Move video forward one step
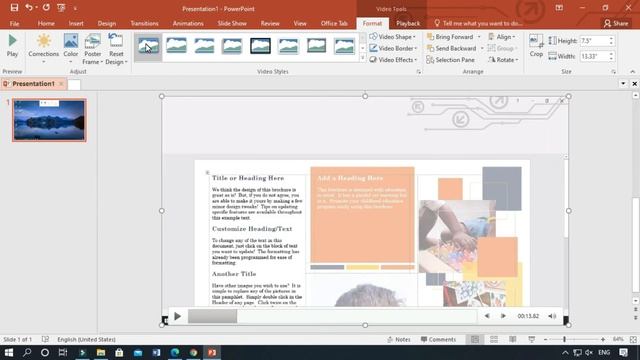 click(x=503, y=316)
